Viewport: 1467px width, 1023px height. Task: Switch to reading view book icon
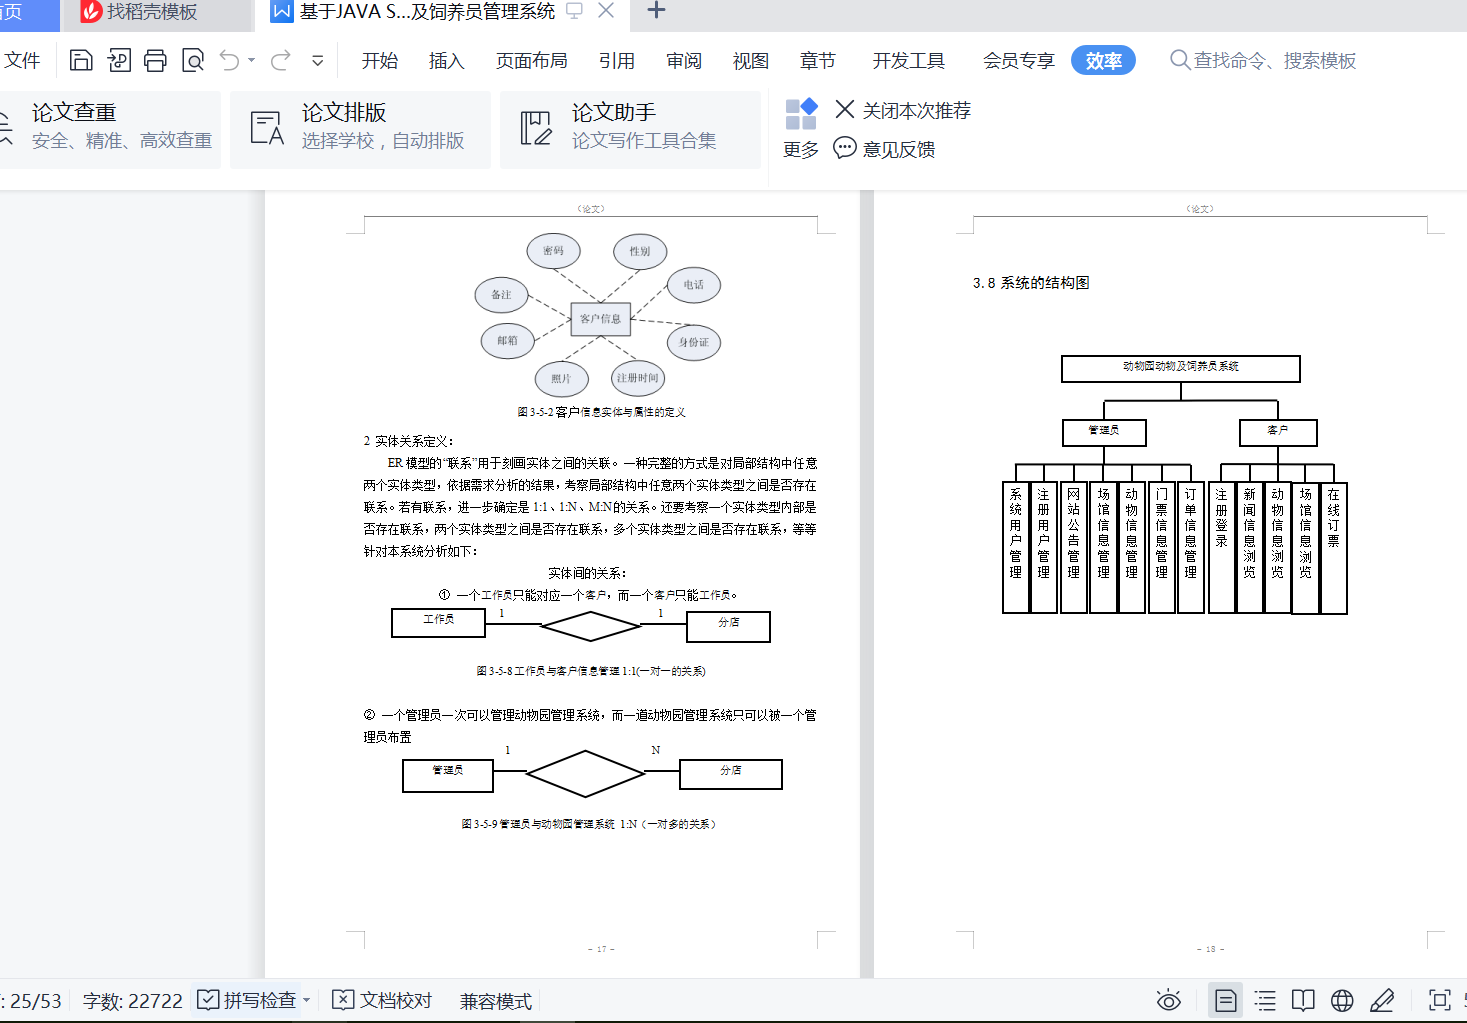(x=1303, y=1000)
